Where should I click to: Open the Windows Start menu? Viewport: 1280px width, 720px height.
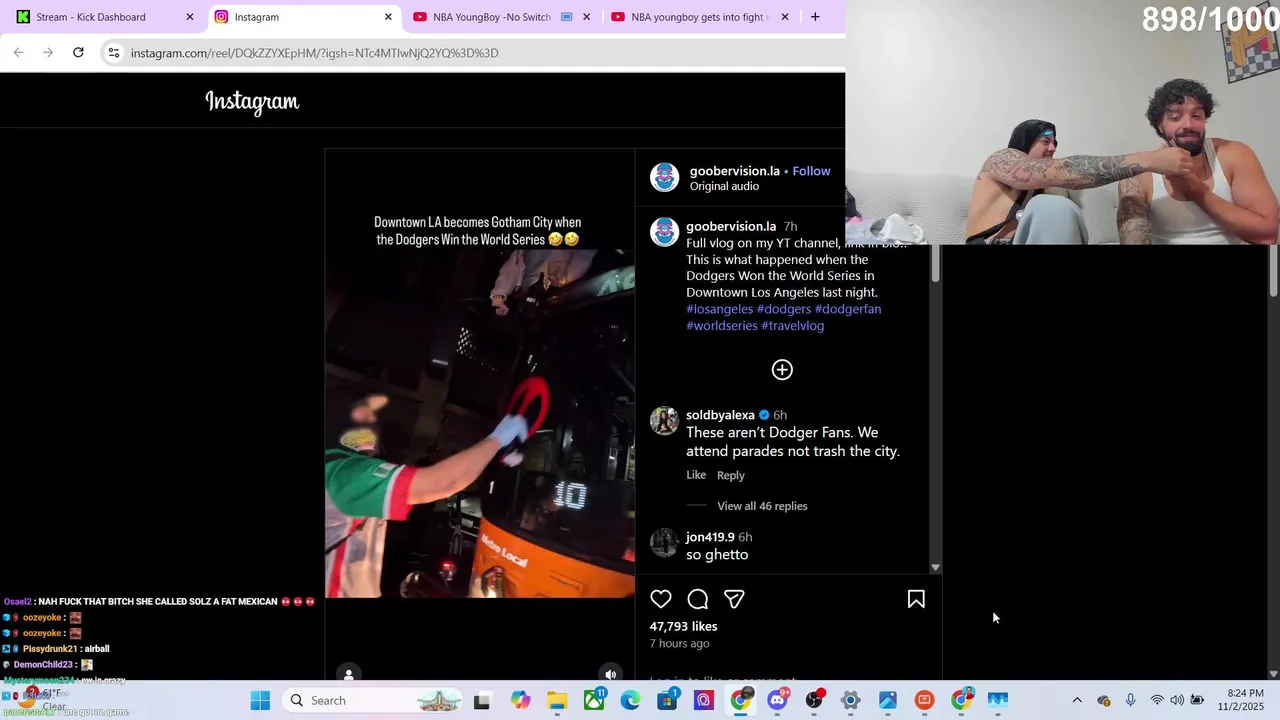tap(260, 701)
